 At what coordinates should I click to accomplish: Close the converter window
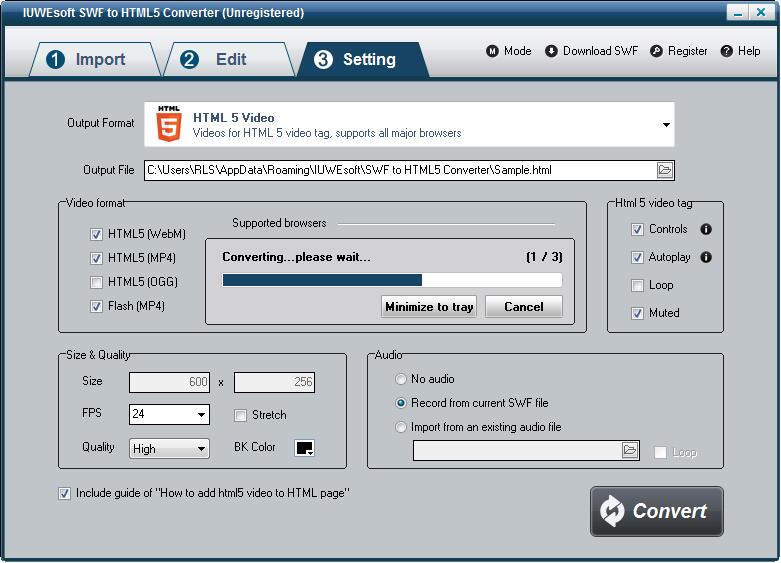coord(761,12)
